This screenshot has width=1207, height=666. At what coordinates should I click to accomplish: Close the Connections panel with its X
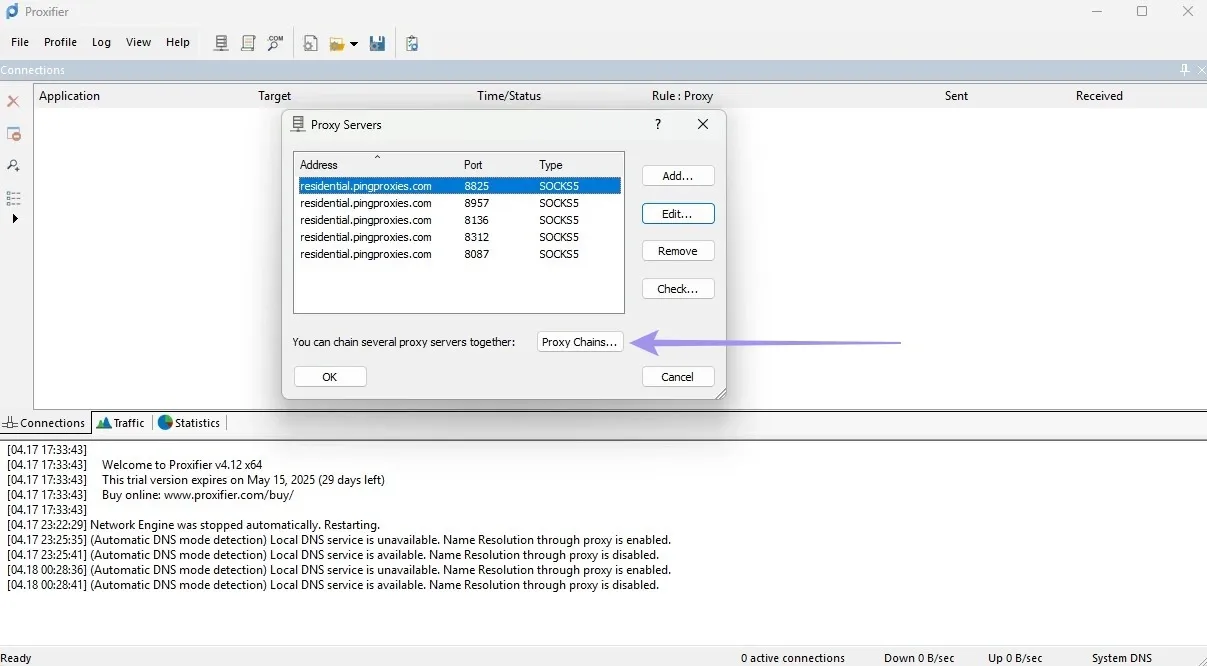pyautogui.click(x=1201, y=70)
